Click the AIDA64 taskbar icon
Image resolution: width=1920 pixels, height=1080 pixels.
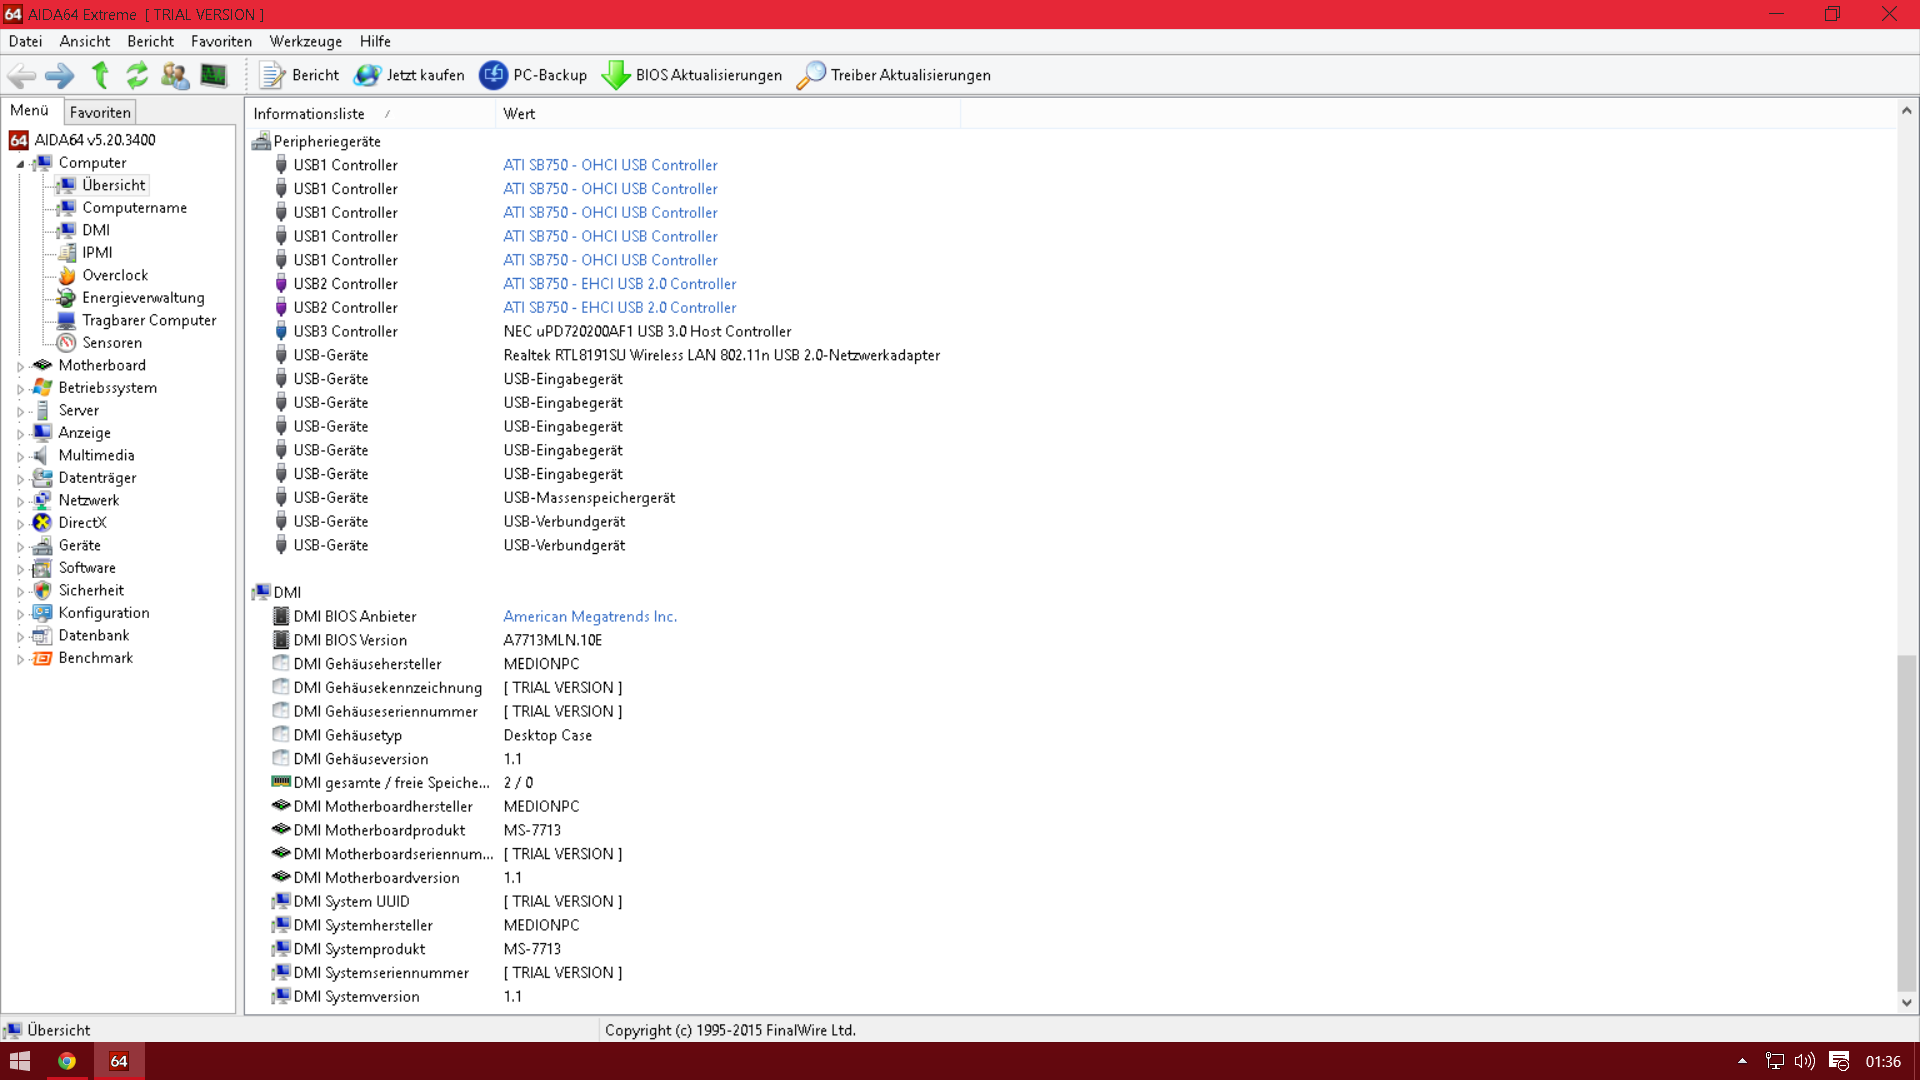(119, 1061)
